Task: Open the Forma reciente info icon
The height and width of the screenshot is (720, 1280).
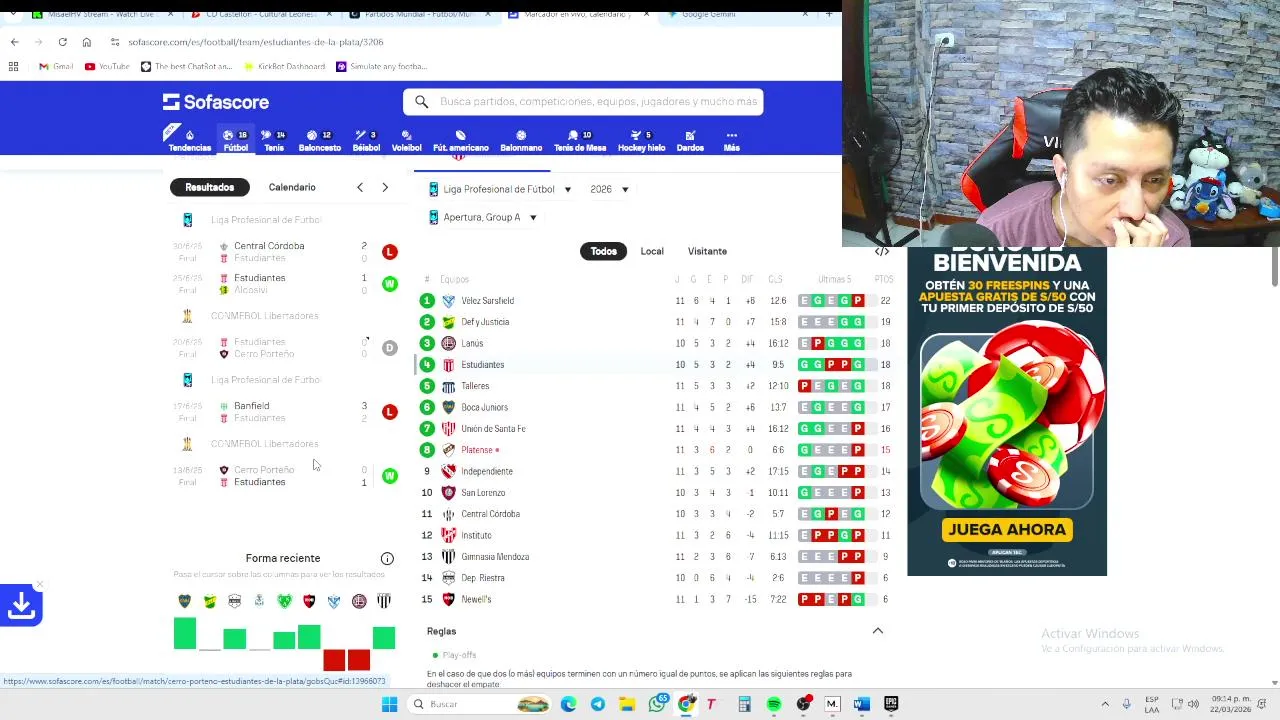Action: coord(387,559)
